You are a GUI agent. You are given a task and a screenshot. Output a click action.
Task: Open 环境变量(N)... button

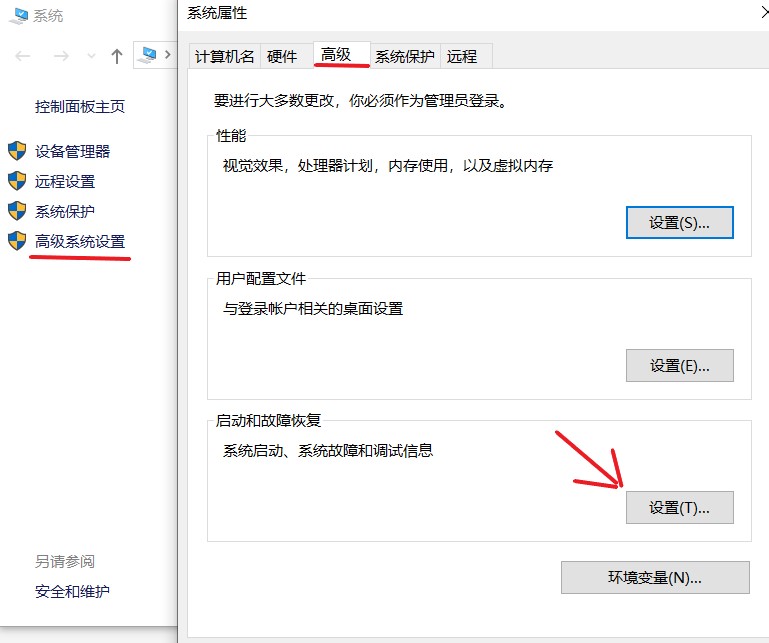pos(655,577)
